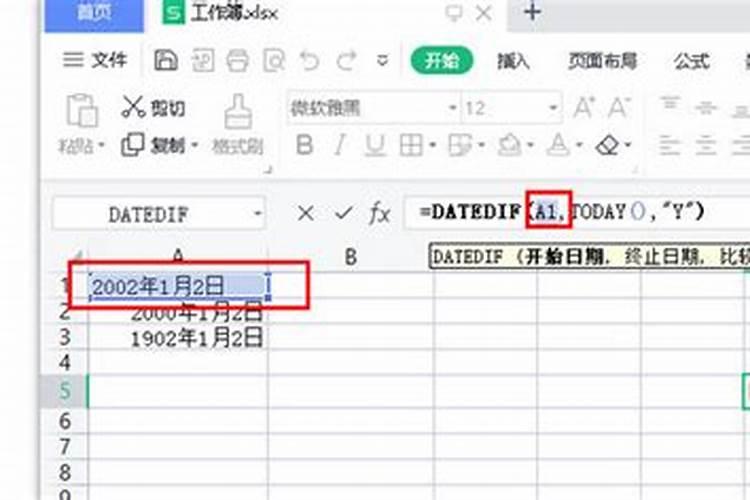This screenshot has width=750, height=500.
Task: Click the eraser clear icon
Action: click(x=608, y=144)
